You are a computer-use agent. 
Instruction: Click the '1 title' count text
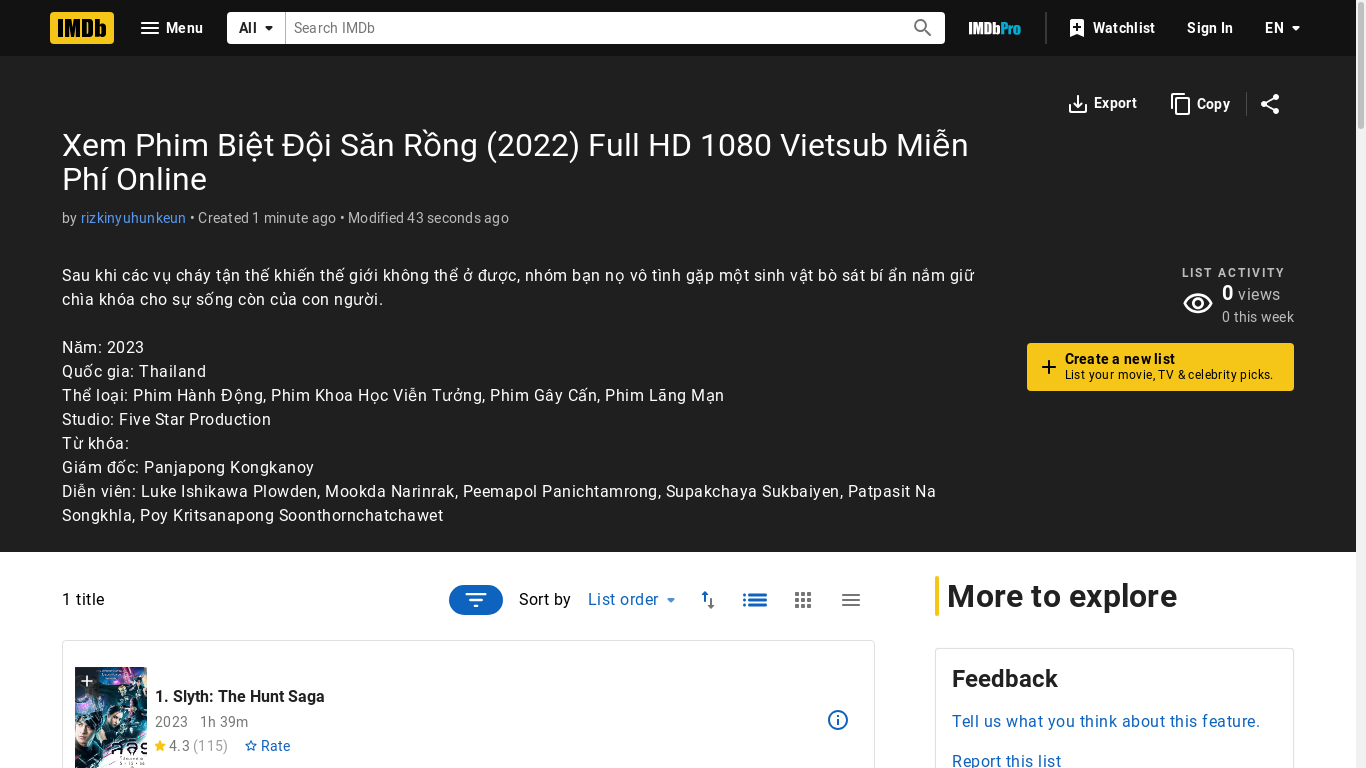[x=83, y=600]
